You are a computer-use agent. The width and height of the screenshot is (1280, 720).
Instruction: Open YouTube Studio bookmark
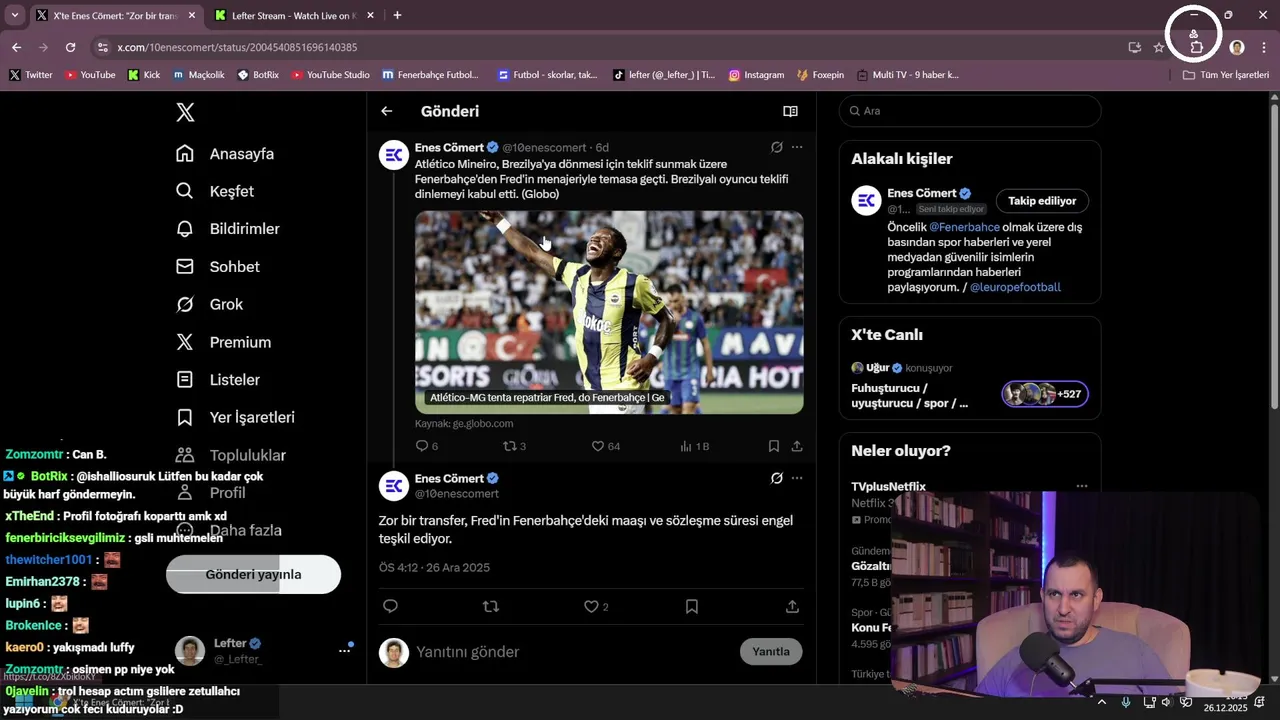[x=330, y=75]
